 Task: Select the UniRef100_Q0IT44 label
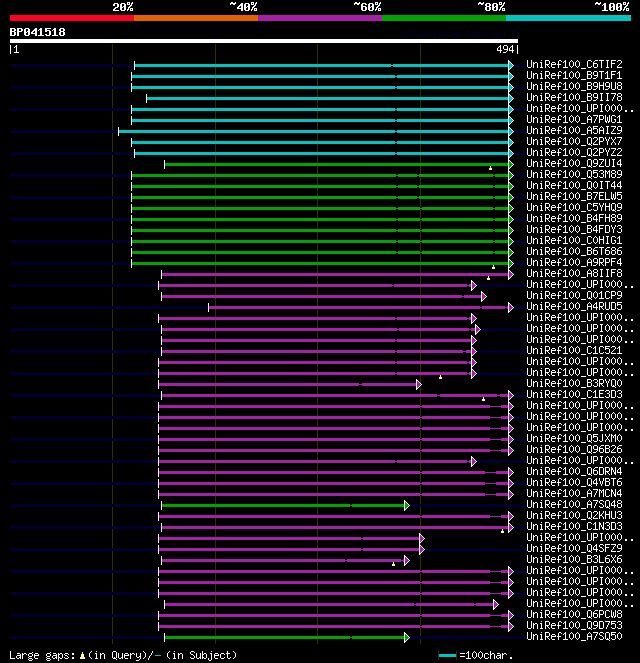point(574,185)
